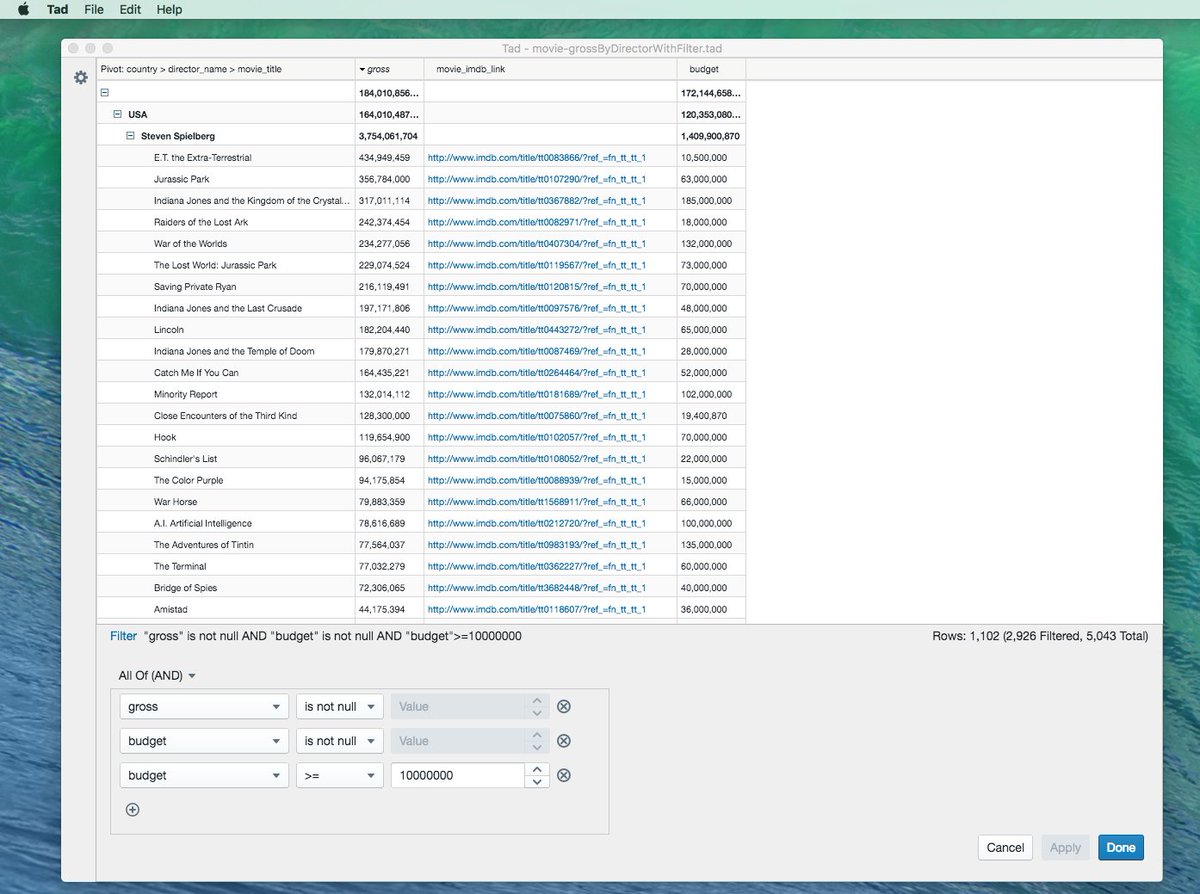Open third row's budget column dropdown
Screen dimensions: 1200x894
point(204,775)
